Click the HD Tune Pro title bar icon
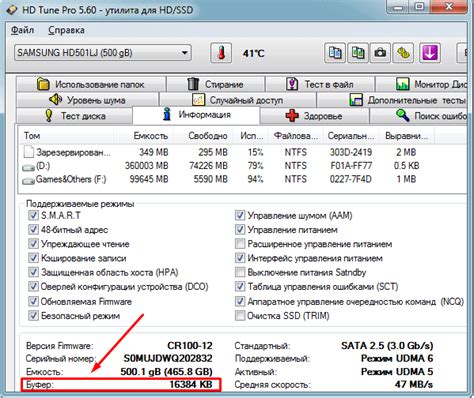The height and width of the screenshot is (398, 474). [12, 10]
